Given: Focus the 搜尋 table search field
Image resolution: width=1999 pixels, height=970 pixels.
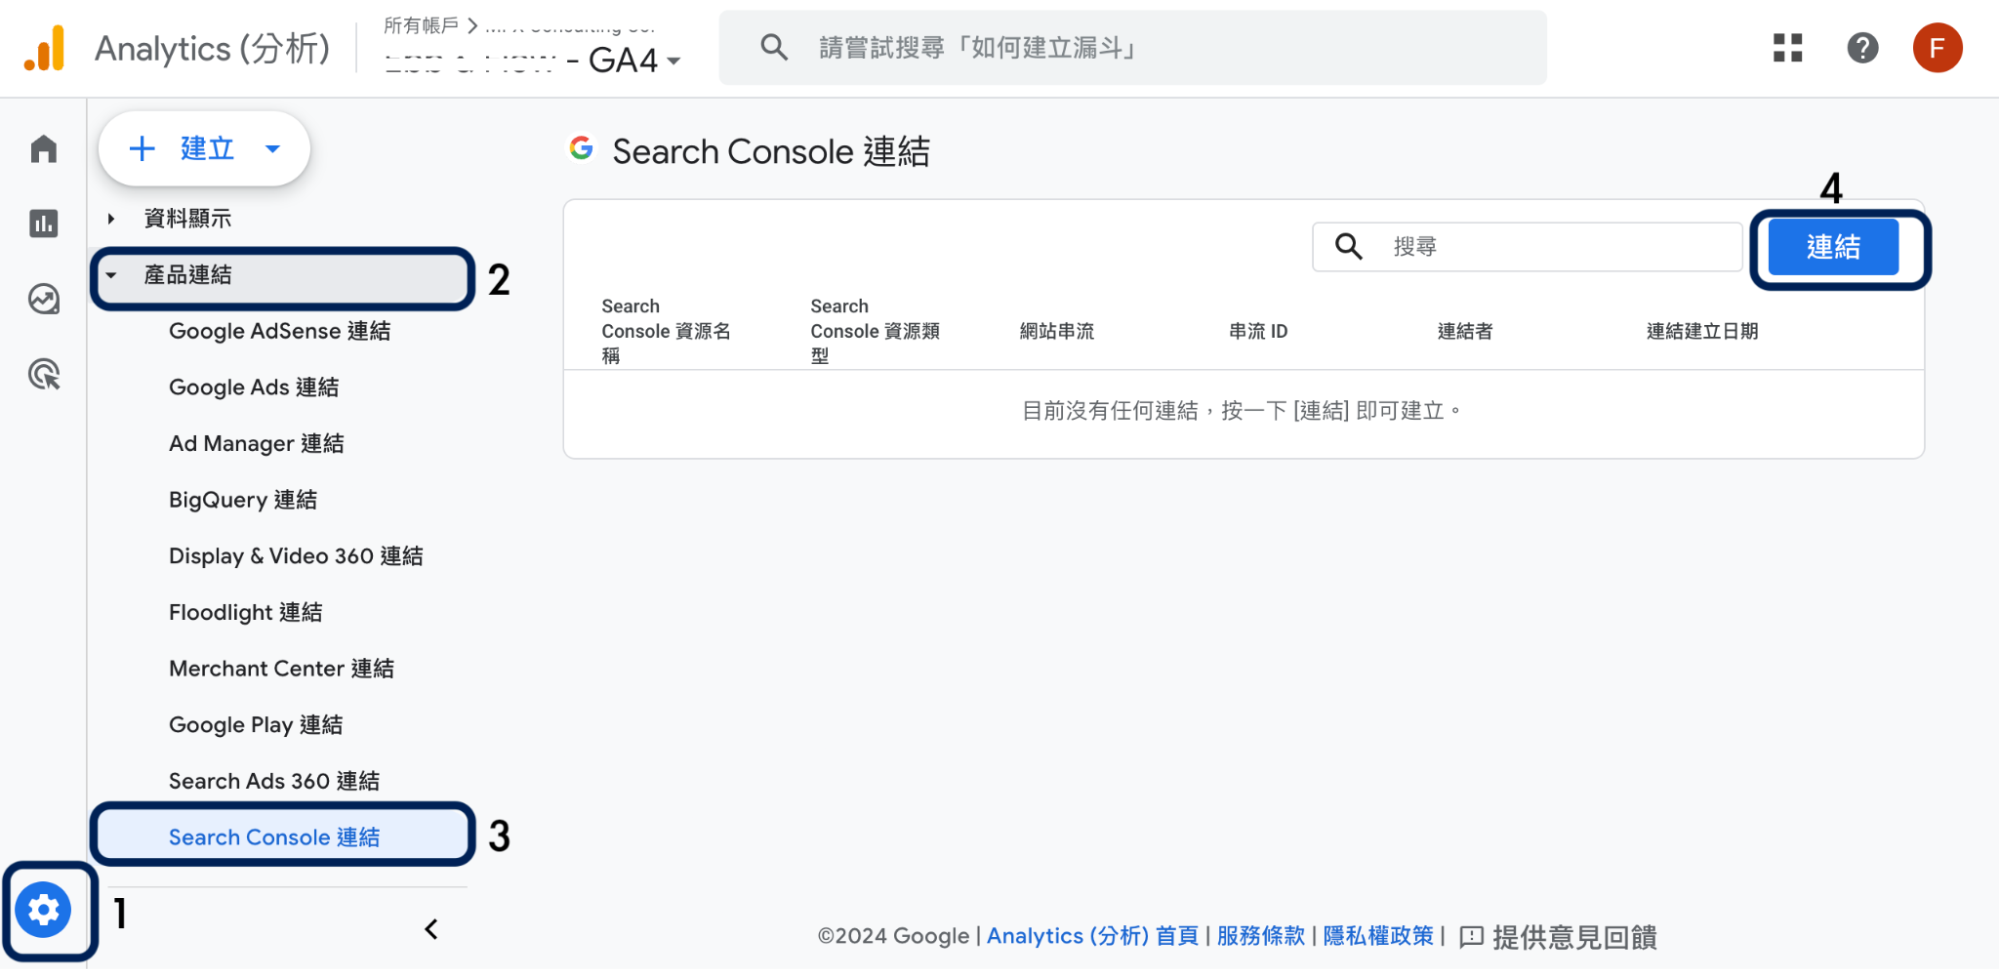Looking at the screenshot, I should coord(1528,246).
